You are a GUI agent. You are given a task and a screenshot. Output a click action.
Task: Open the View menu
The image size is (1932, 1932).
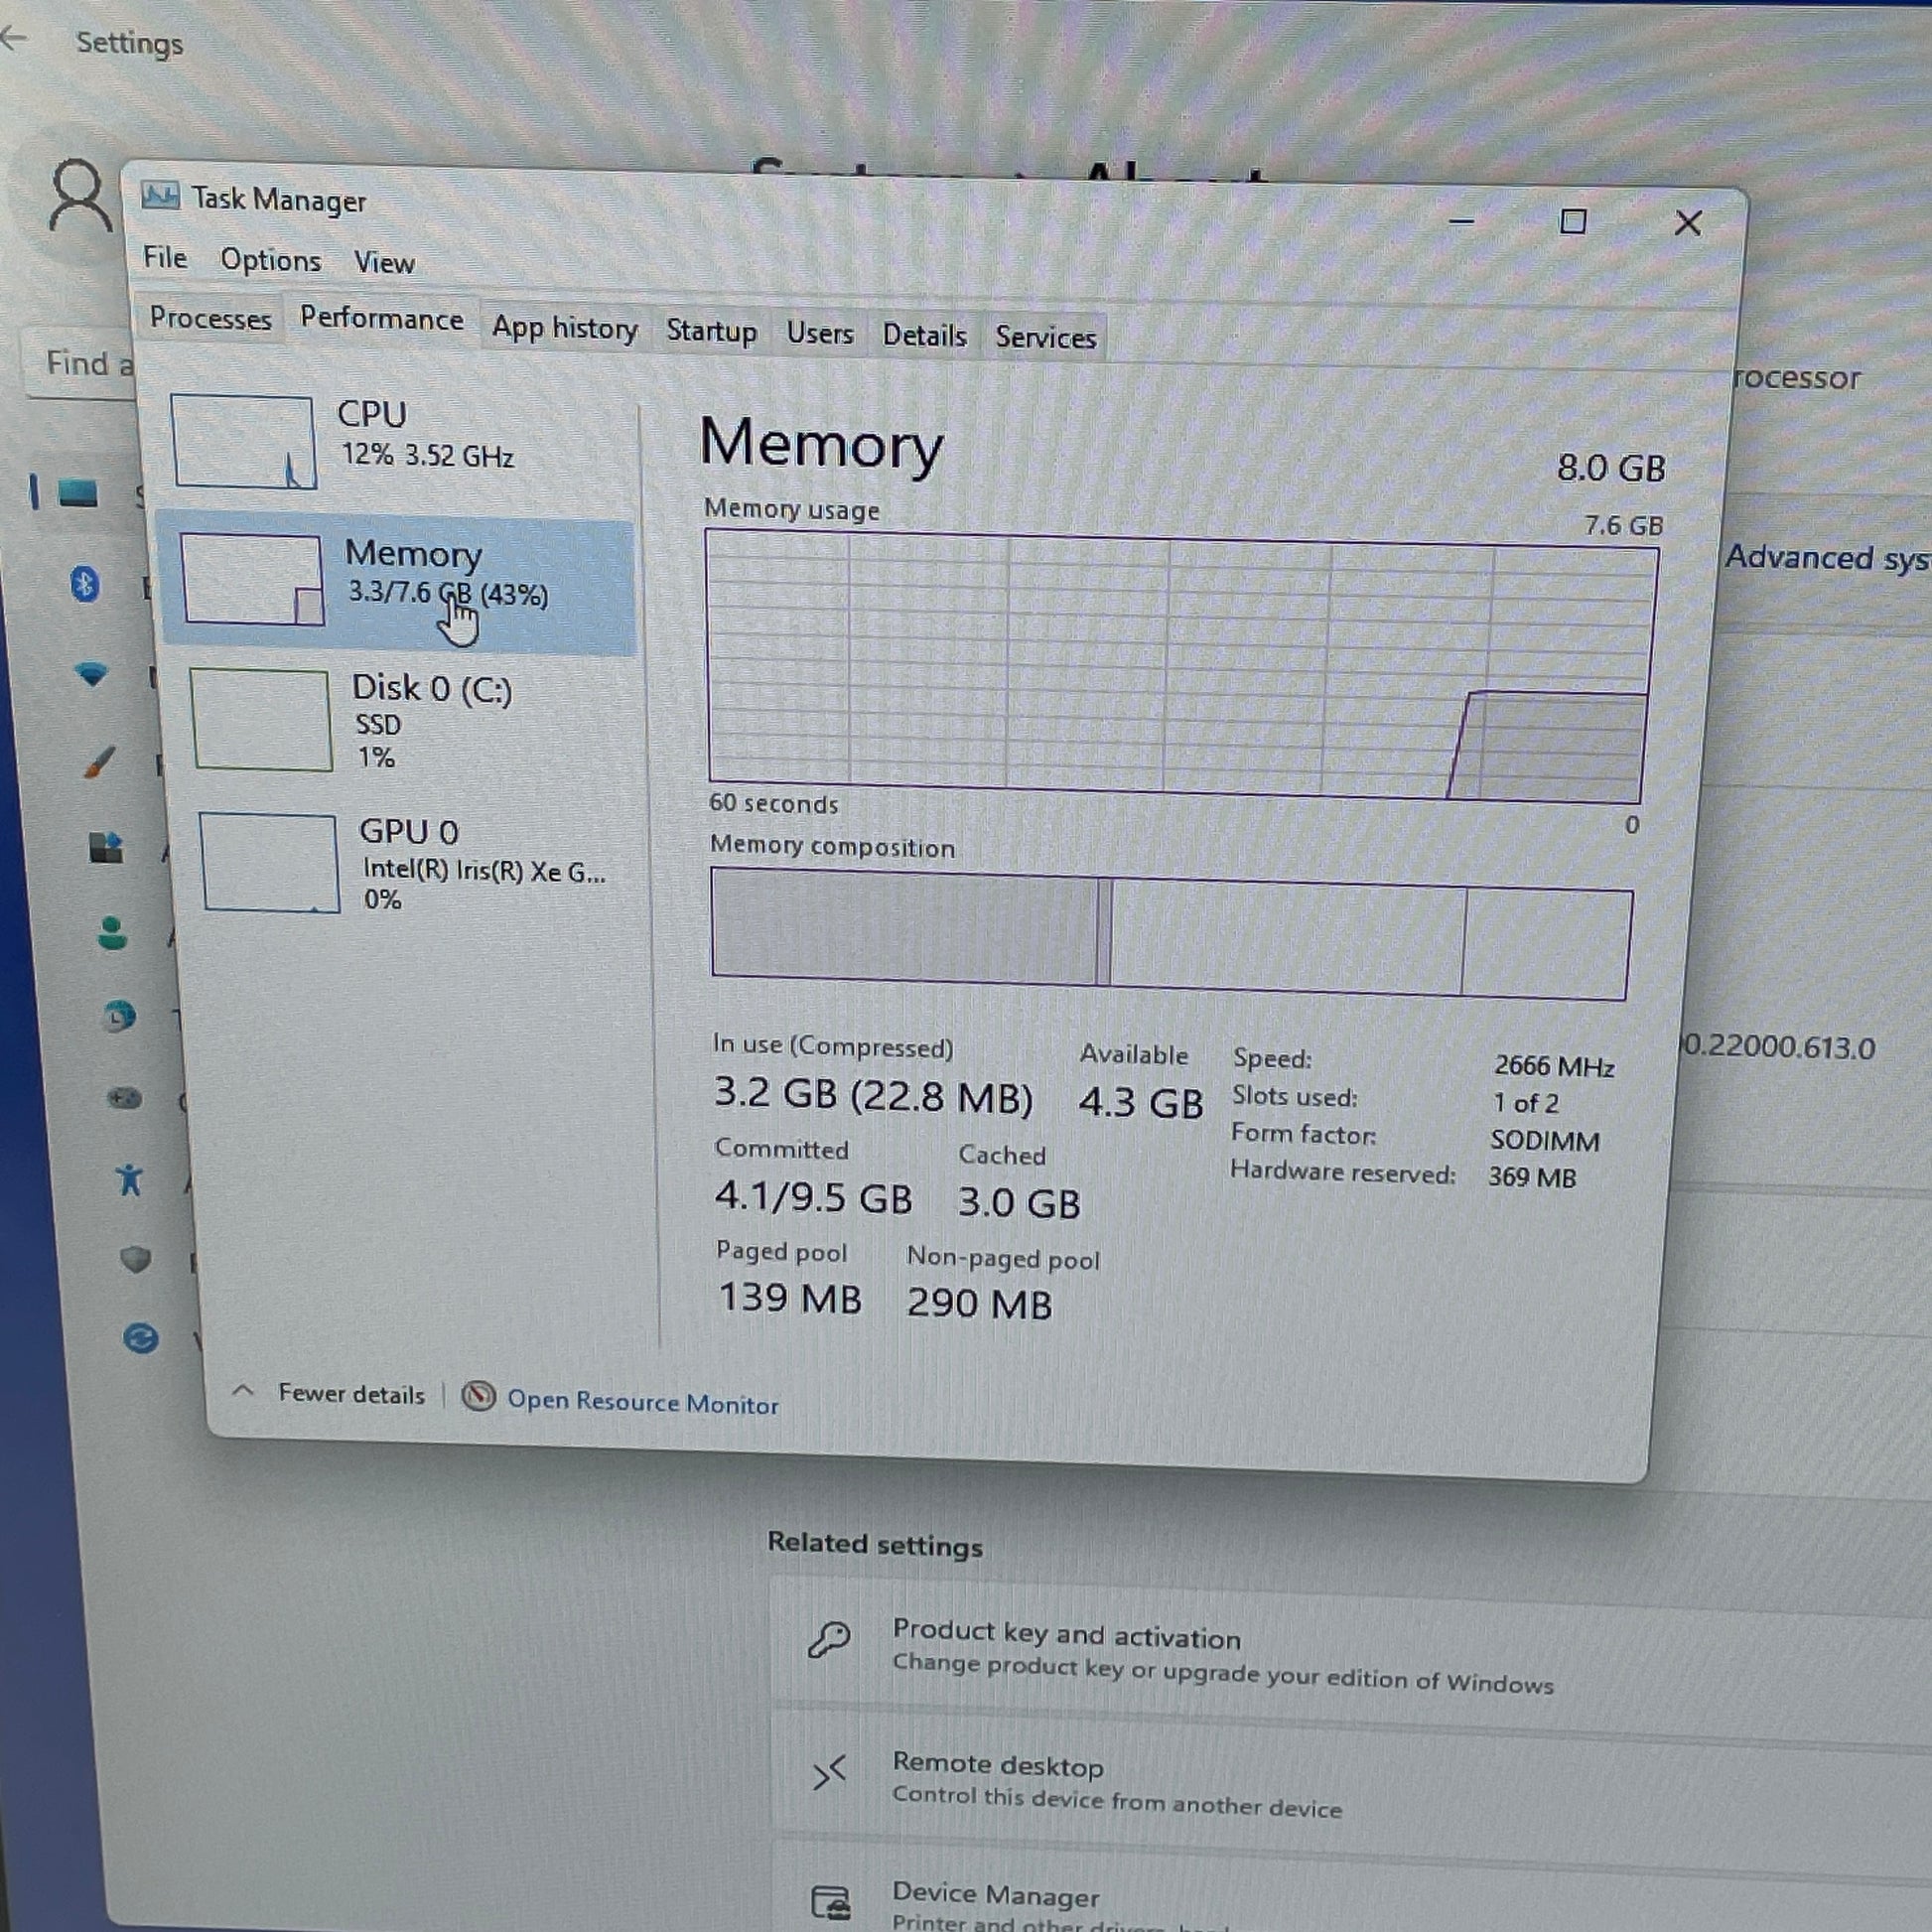pyautogui.click(x=384, y=262)
